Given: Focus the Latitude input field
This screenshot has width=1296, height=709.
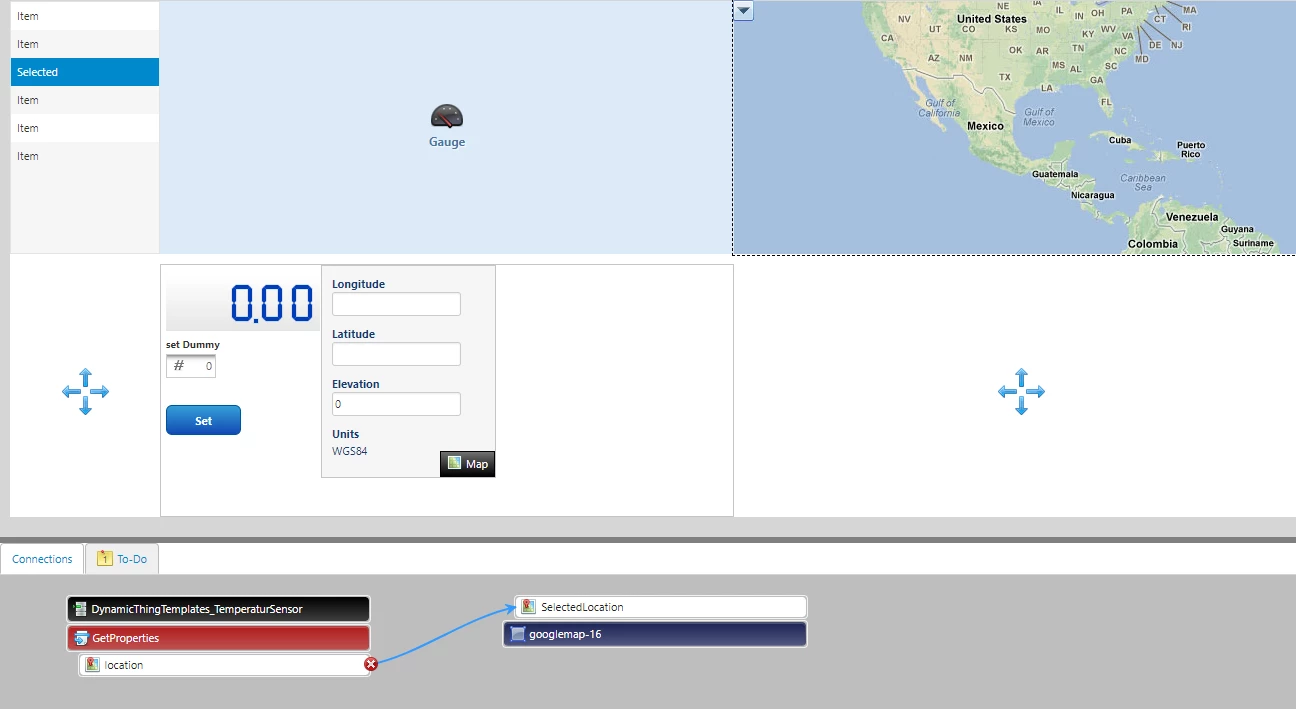Looking at the screenshot, I should 396,354.
